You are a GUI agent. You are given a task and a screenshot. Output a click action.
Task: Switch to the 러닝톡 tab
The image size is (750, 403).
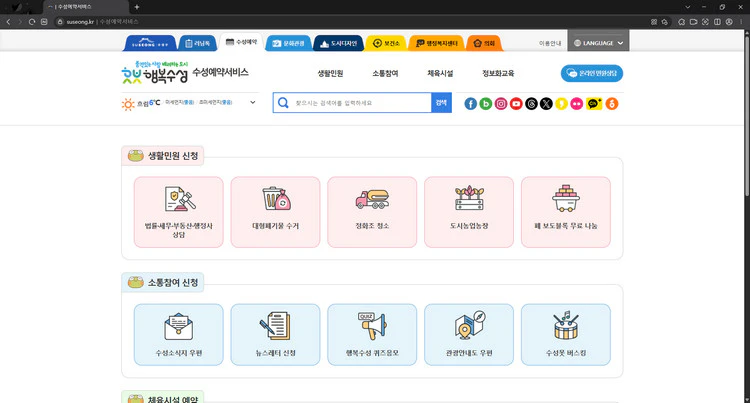(x=198, y=43)
